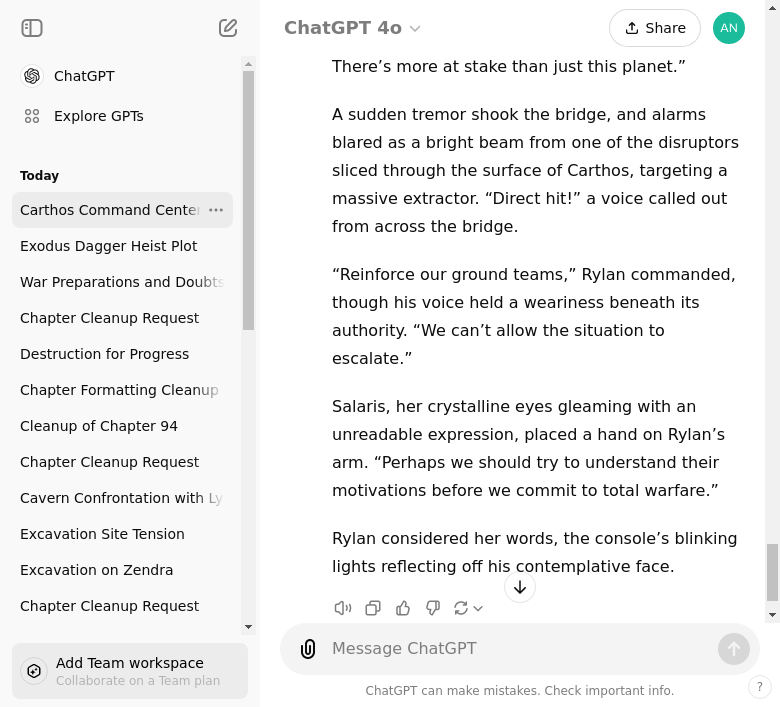Click the Read Aloud speaker icon
This screenshot has width=780, height=707.
(x=343, y=608)
